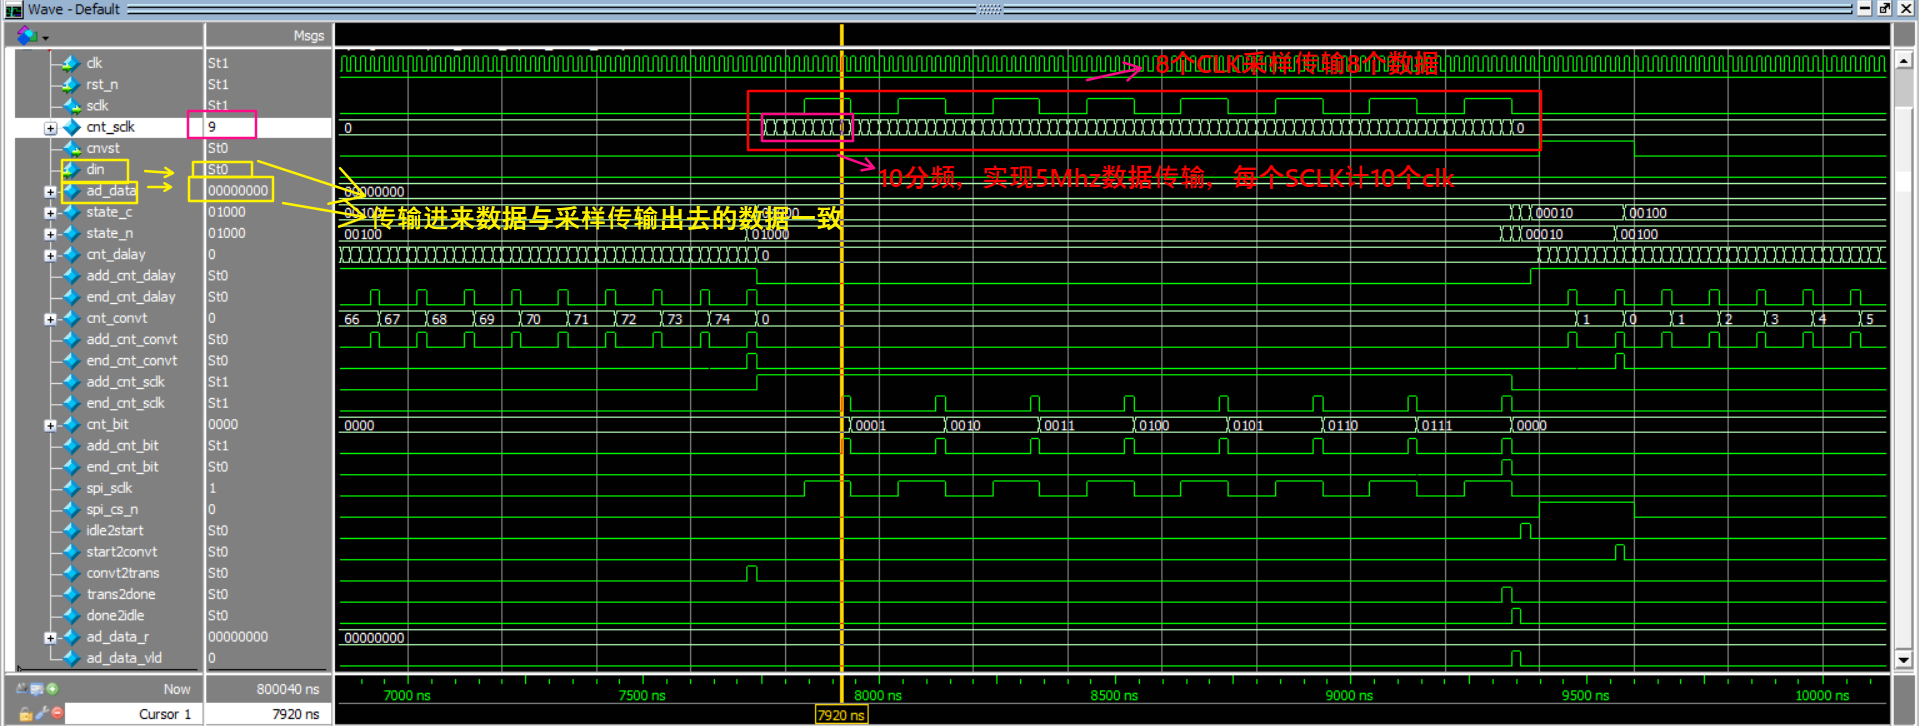The image size is (1920, 726).
Task: Click the add_cnt_dalay signal icon
Action: (71, 275)
